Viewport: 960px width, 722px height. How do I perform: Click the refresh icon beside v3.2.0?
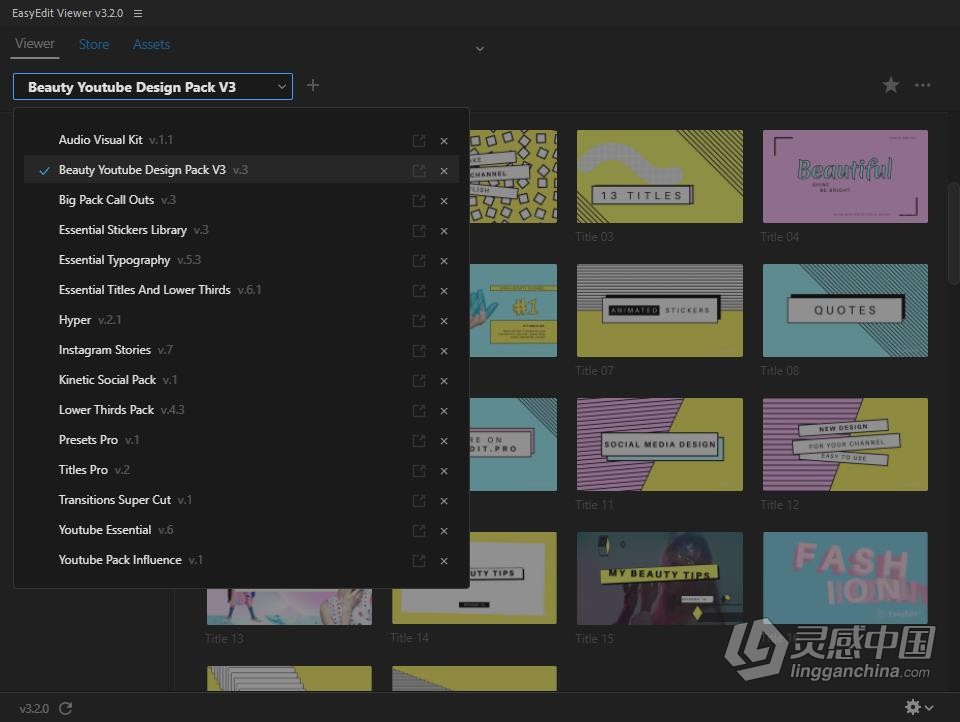[x=66, y=709]
